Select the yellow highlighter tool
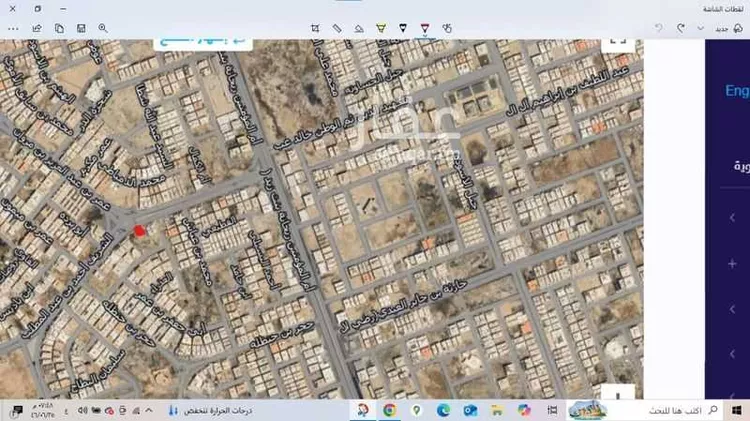The height and width of the screenshot is (421, 750). [381, 28]
